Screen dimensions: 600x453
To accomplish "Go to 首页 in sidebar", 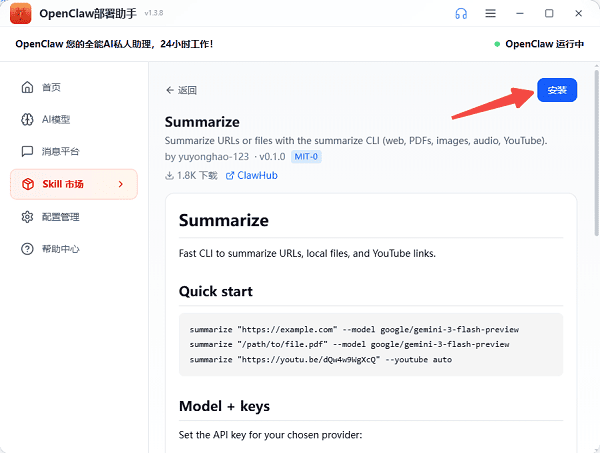I will tap(51, 87).
